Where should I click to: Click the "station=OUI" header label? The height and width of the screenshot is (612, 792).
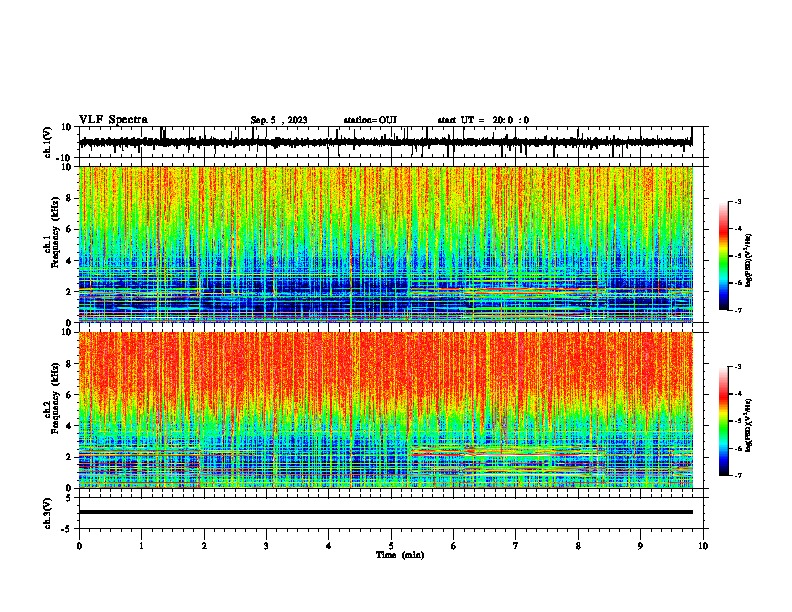coord(370,120)
